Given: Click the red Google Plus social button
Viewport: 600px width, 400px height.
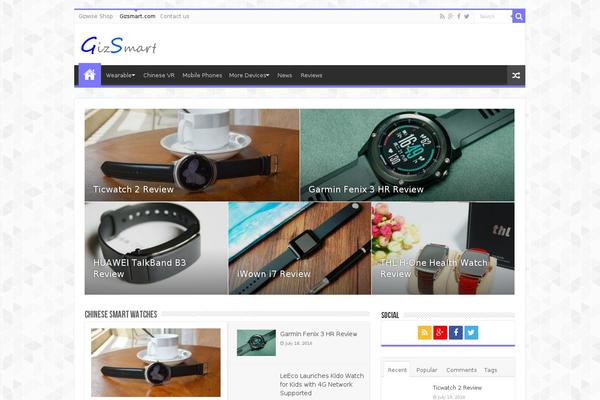Looking at the screenshot, I should pyautogui.click(x=440, y=333).
